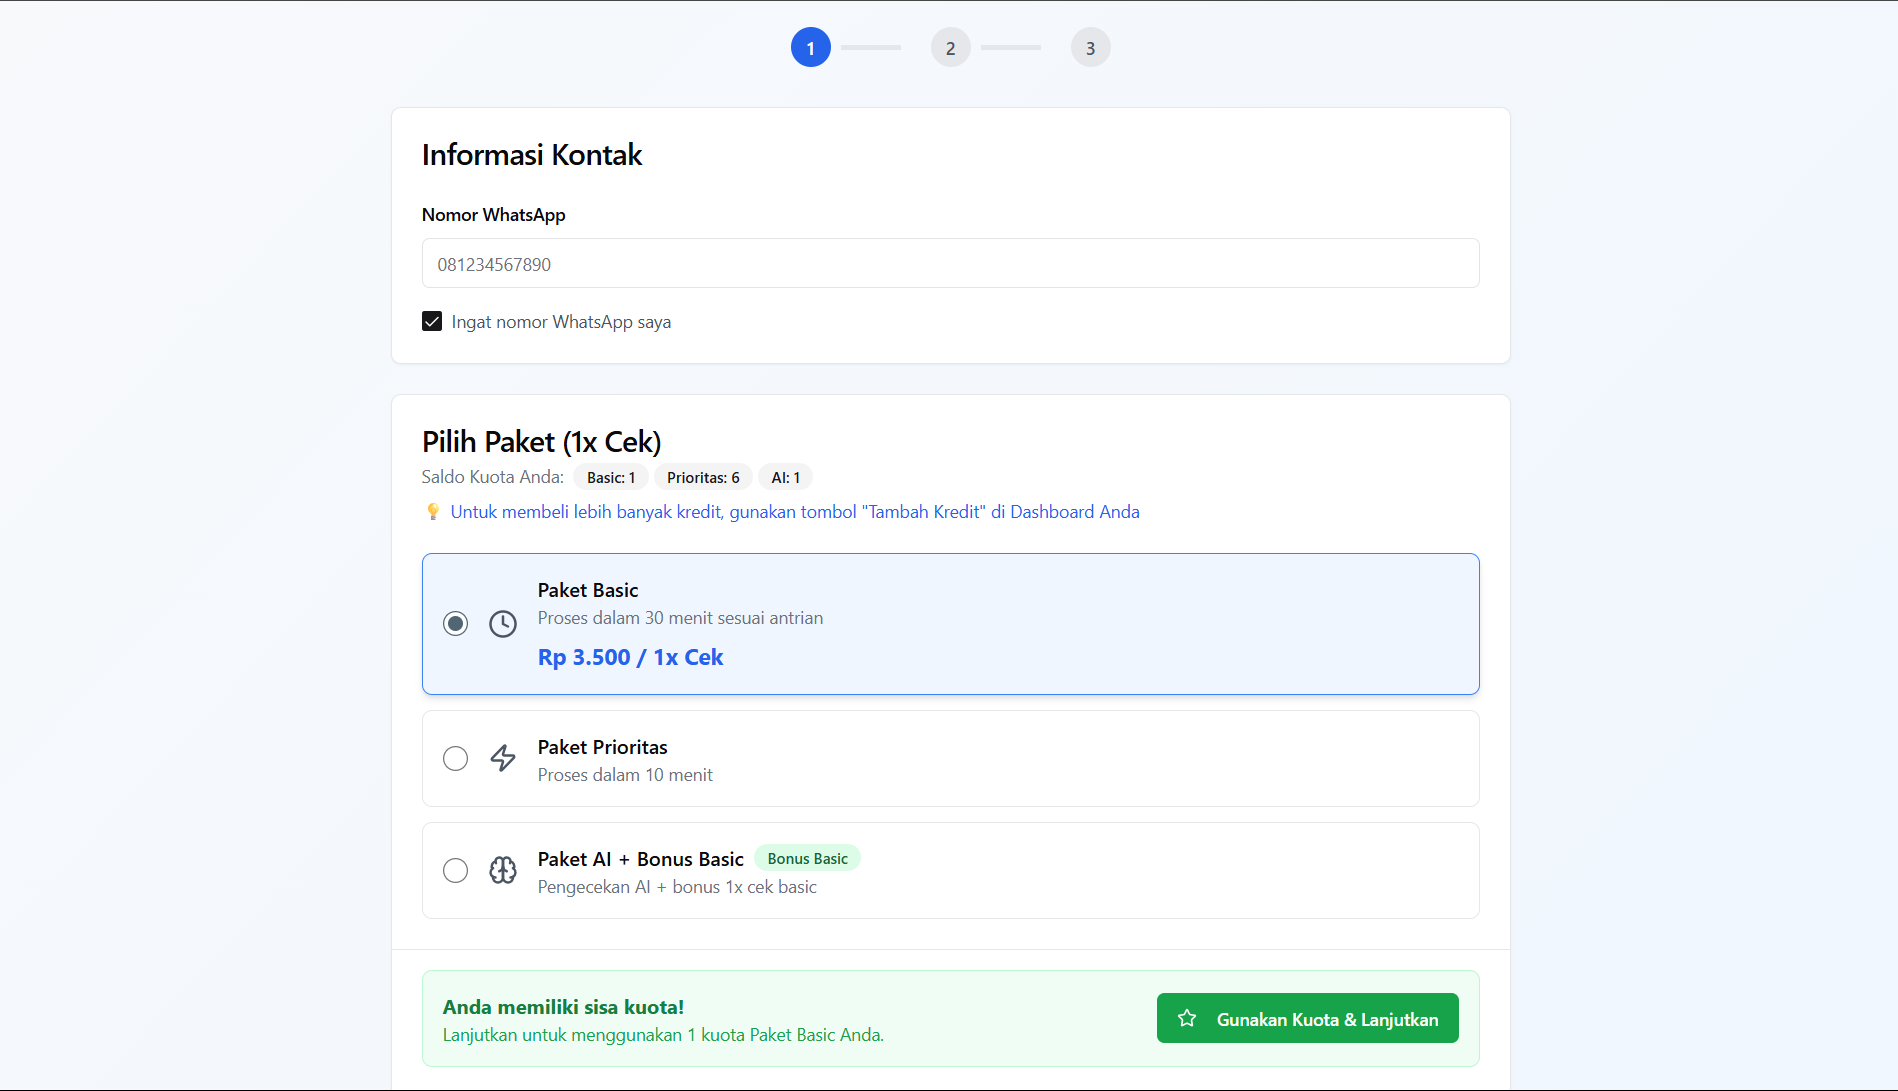
Task: Click the green Bonus Basic tag
Action: [x=807, y=859]
